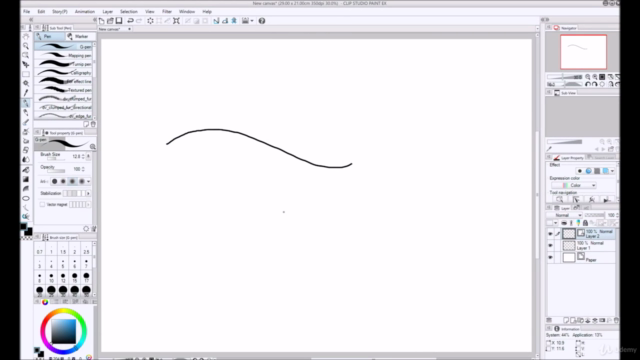Viewport: 640px width, 360px height.
Task: Click the Opacity slider in Tool property
Action: coord(56,171)
